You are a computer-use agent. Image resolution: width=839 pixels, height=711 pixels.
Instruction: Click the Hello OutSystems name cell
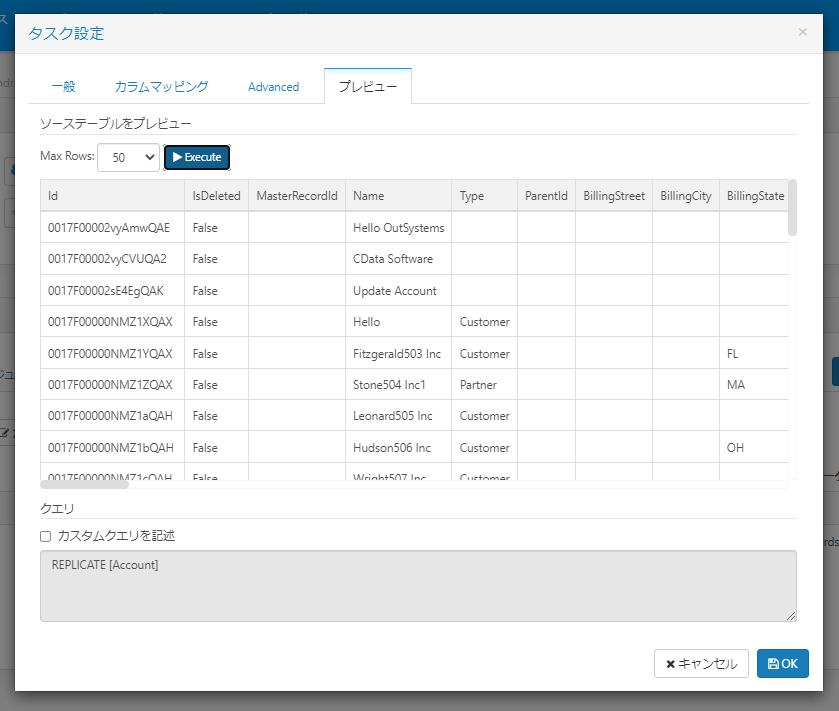click(x=399, y=227)
